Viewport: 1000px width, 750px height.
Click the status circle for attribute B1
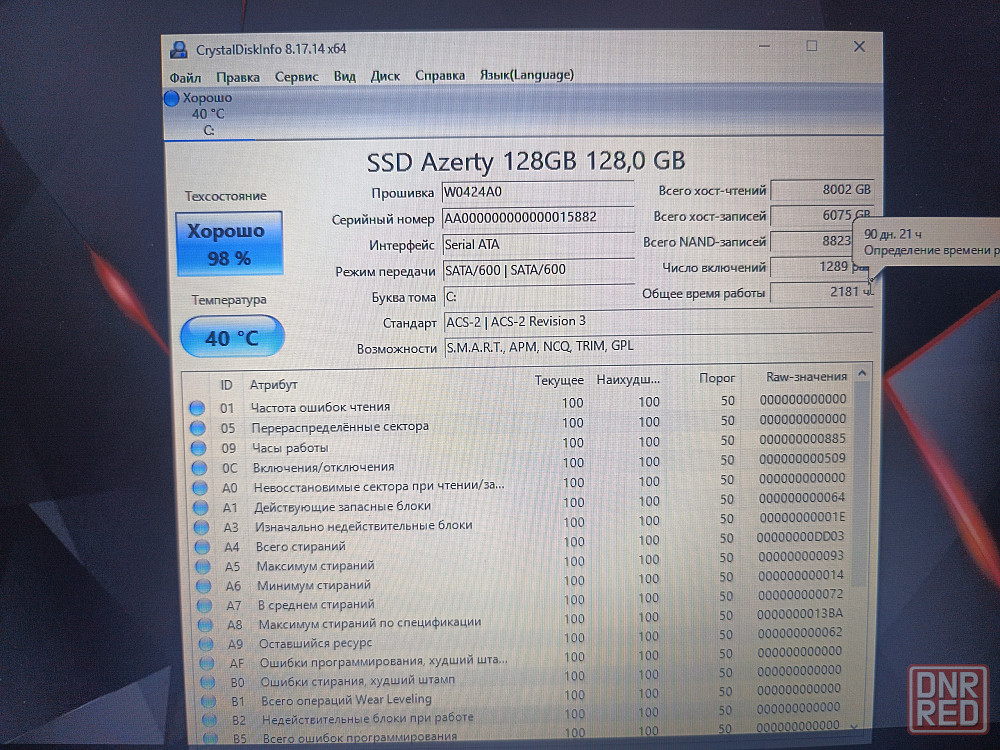click(208, 702)
